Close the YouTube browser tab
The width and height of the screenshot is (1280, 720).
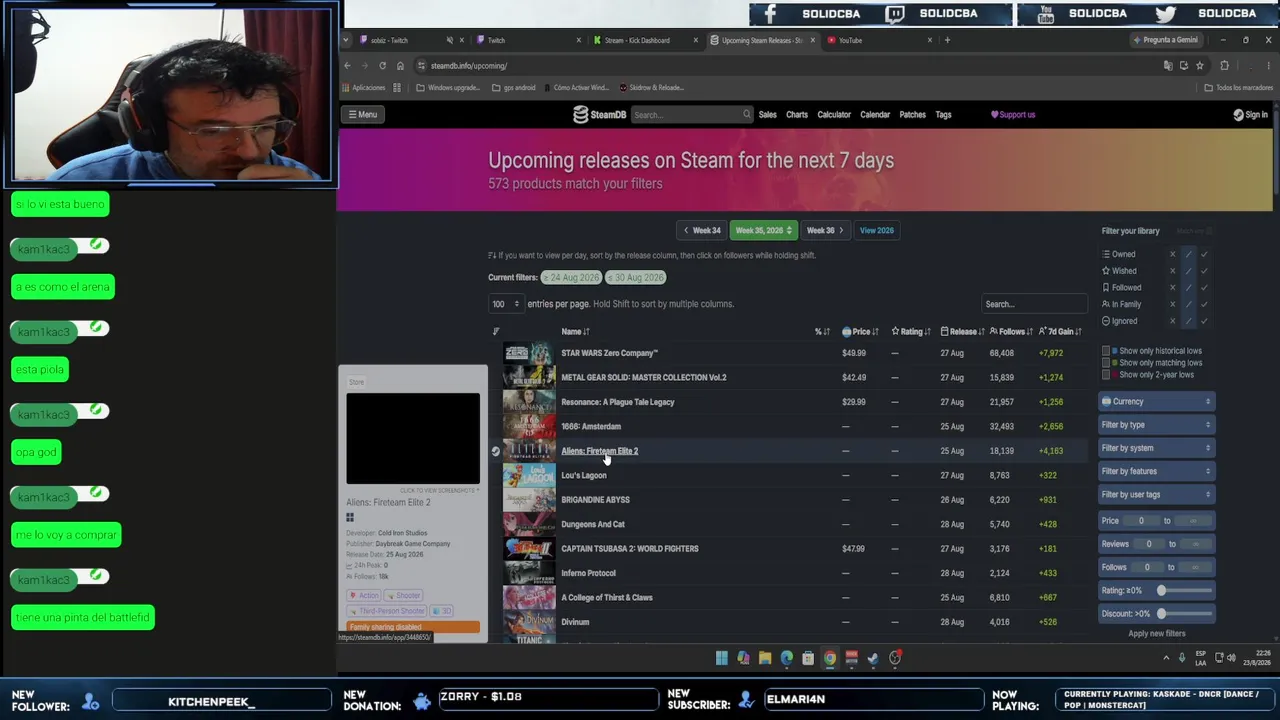(930, 40)
